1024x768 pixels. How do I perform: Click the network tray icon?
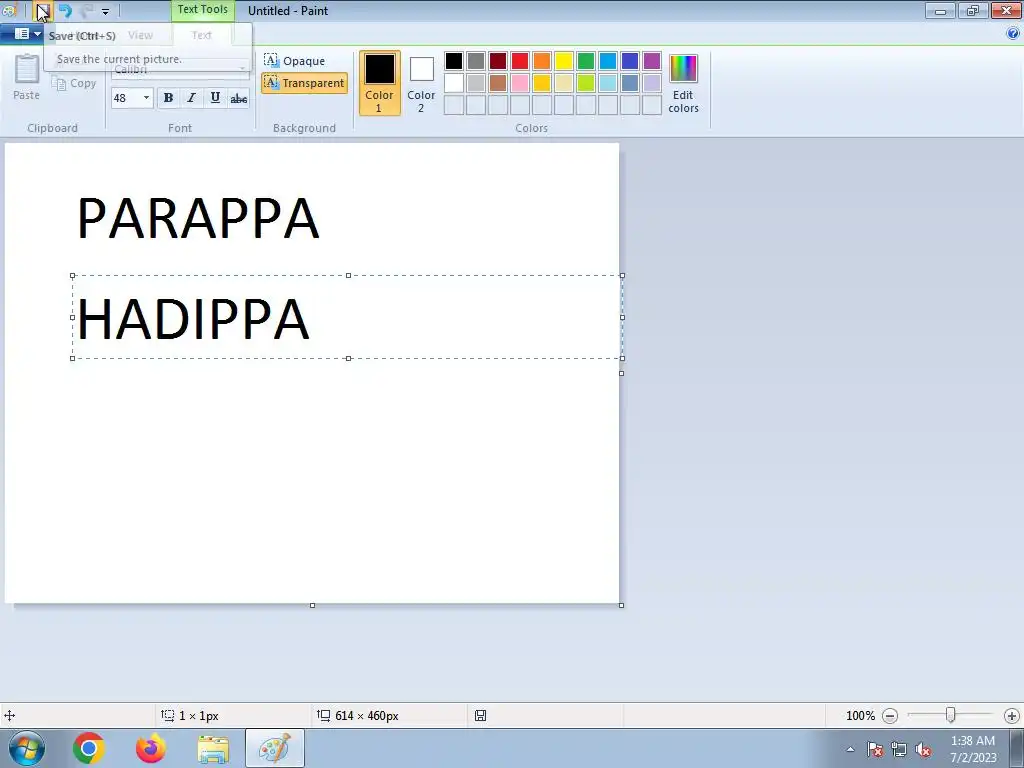click(x=899, y=749)
